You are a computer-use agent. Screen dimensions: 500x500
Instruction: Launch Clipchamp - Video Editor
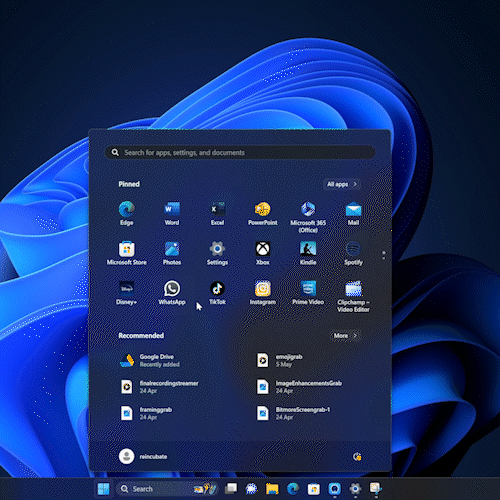coord(353,296)
